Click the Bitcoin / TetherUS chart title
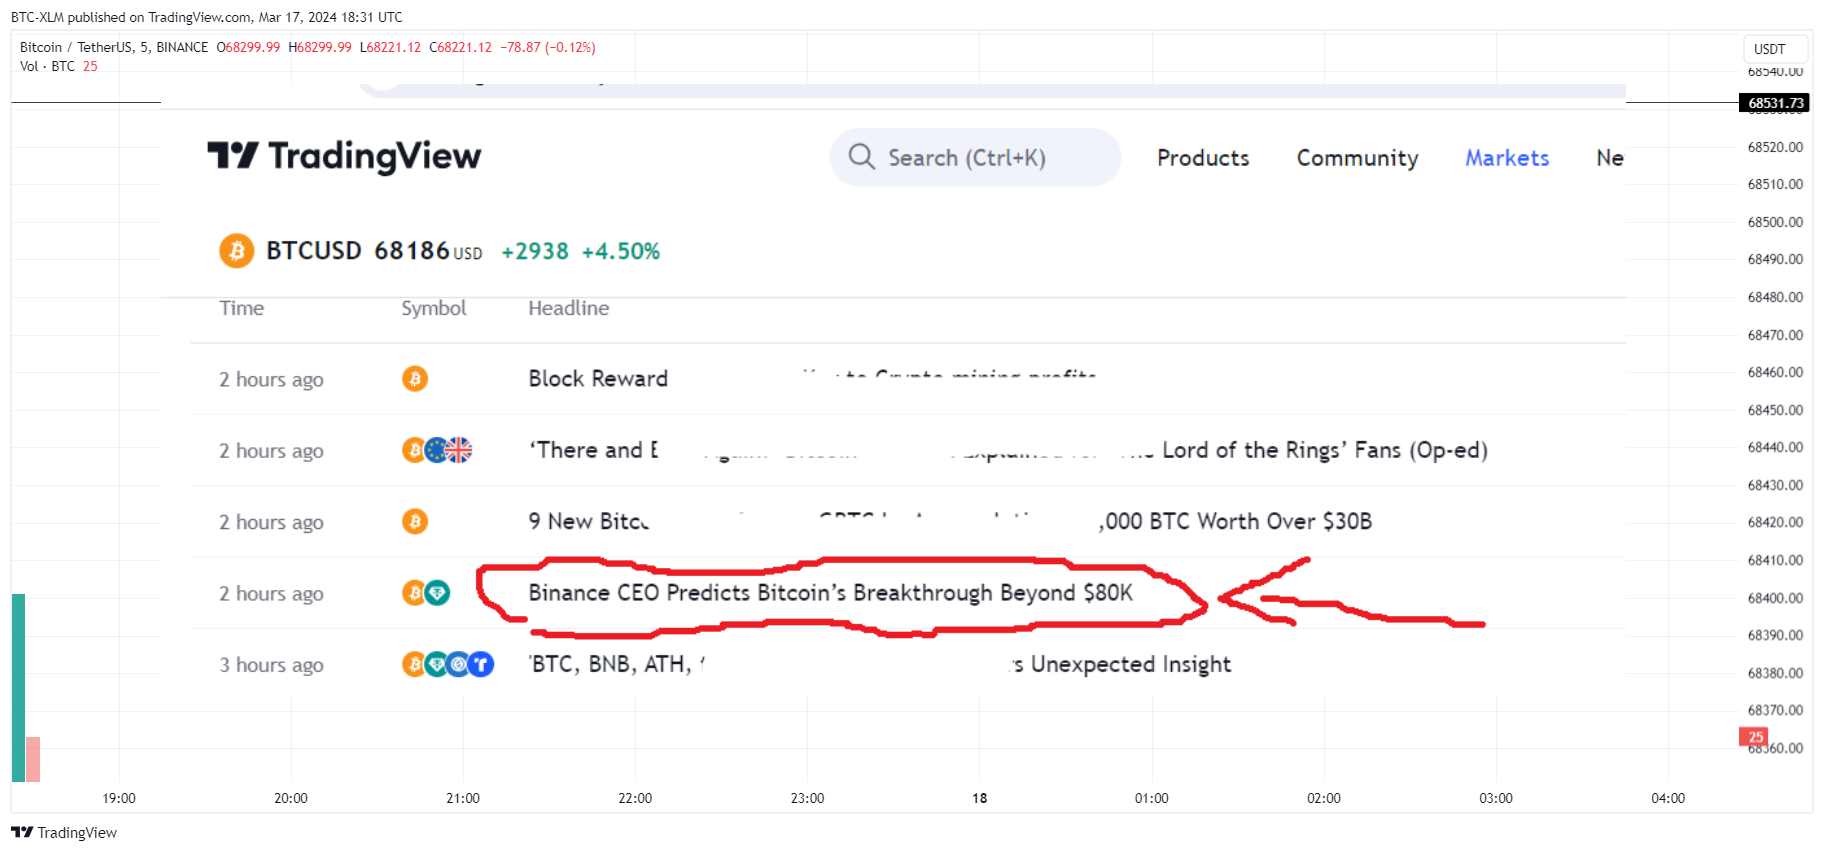 click(114, 47)
